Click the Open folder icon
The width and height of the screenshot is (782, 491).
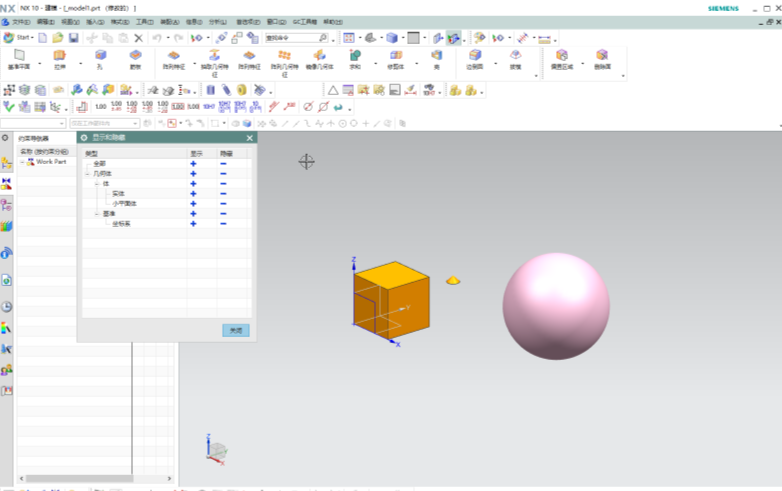click(58, 38)
